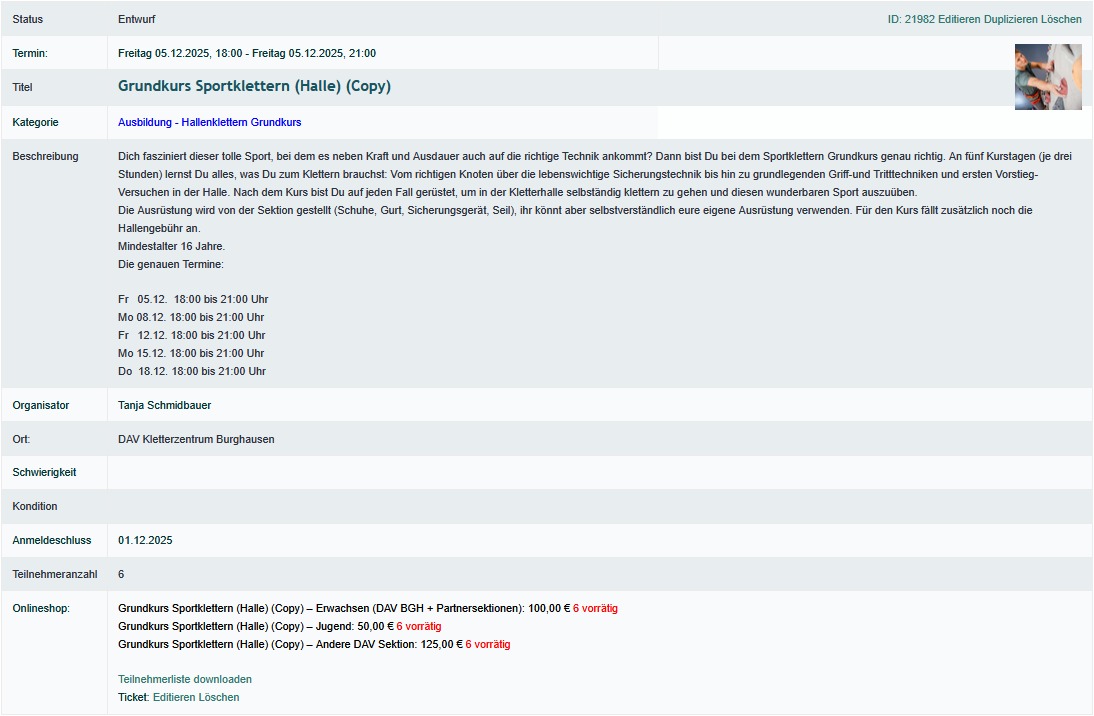Screen dimensions: 1094x716
Task: Select the Andere DAV Sektion 125,00 € item
Action: [x=289, y=644]
